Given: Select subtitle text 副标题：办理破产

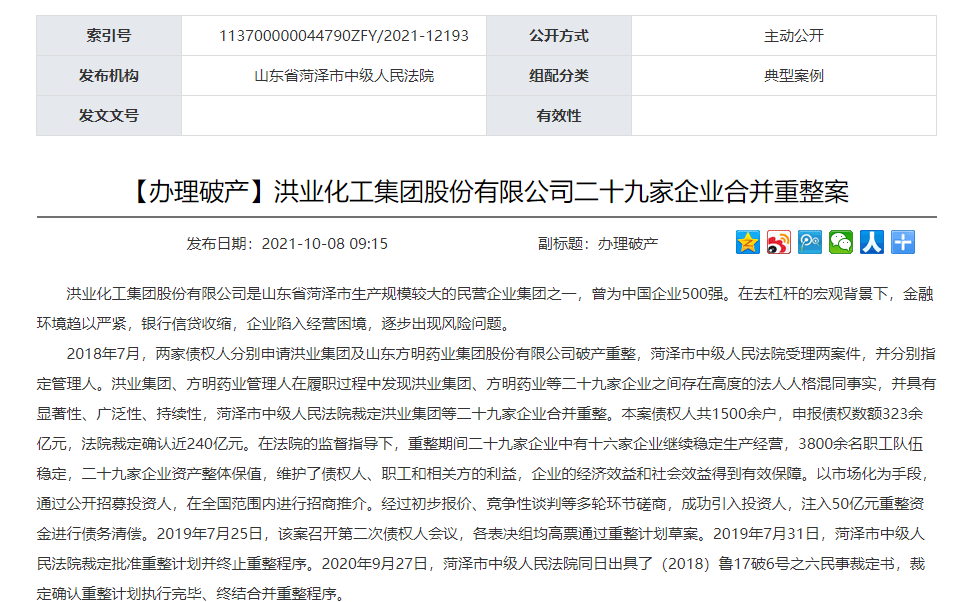Looking at the screenshot, I should pos(598,244).
